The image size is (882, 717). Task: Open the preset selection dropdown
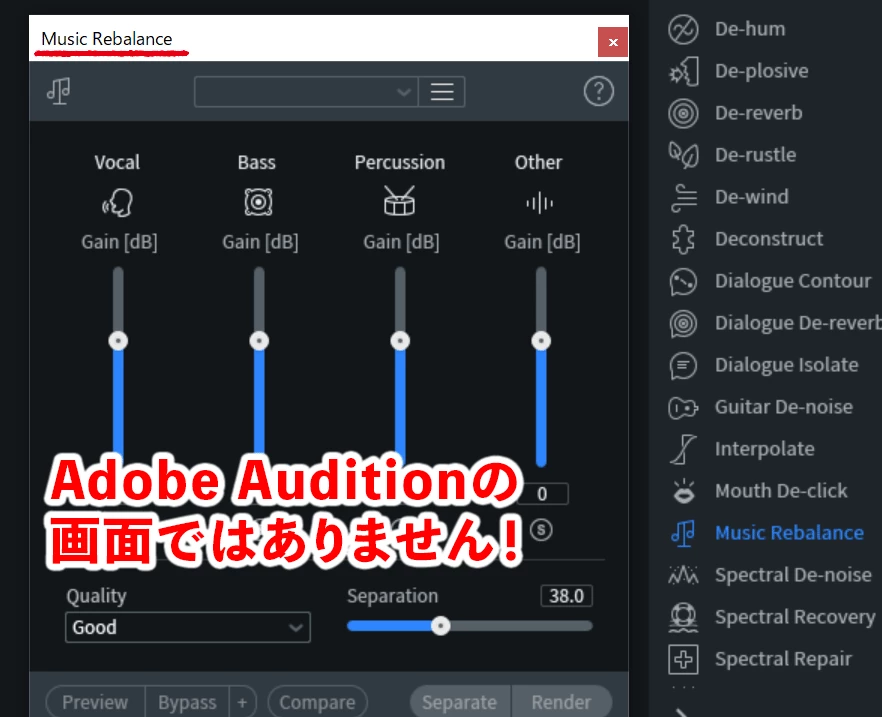(x=306, y=92)
